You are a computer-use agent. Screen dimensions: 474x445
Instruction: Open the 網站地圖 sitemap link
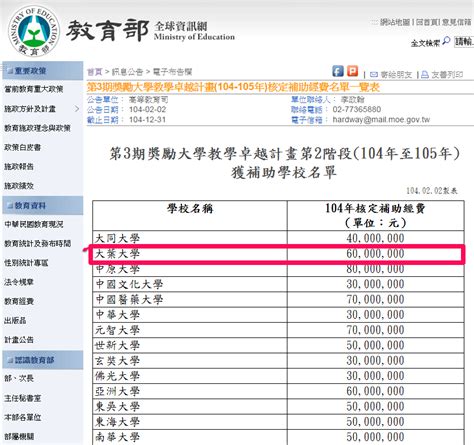point(395,22)
